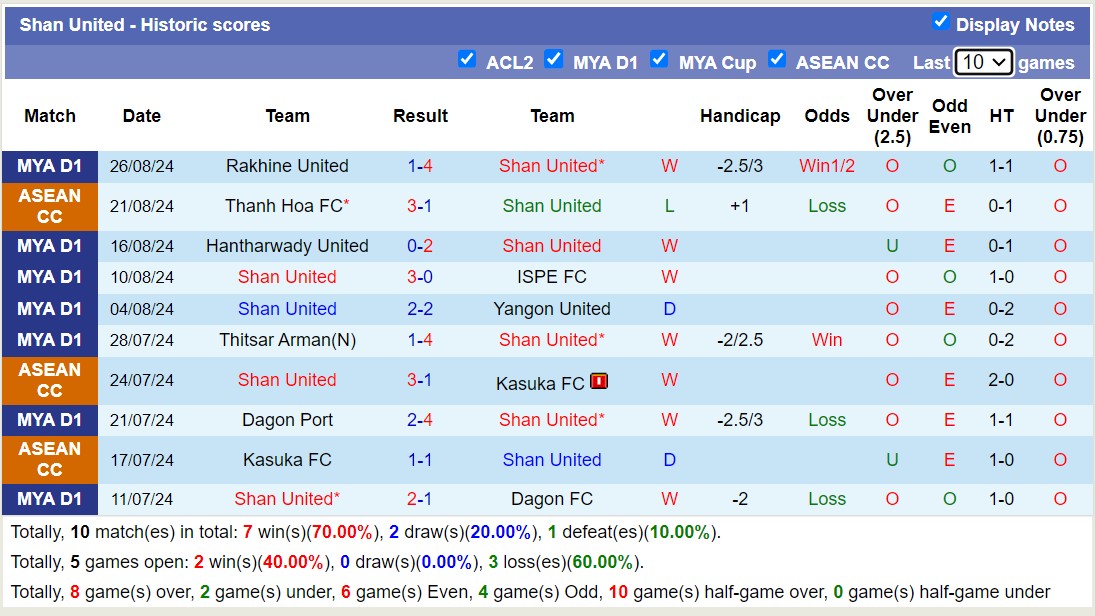Select the MYA D1 badge beside the Yangon United match
1095x616 pixels.
pos(49,309)
